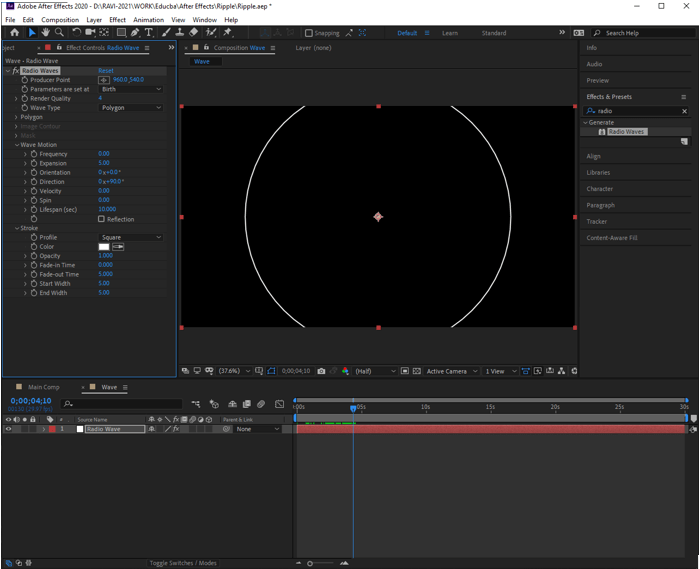Viewport: 700px width, 569px height.
Task: Select the Type text tool
Action: (x=149, y=33)
